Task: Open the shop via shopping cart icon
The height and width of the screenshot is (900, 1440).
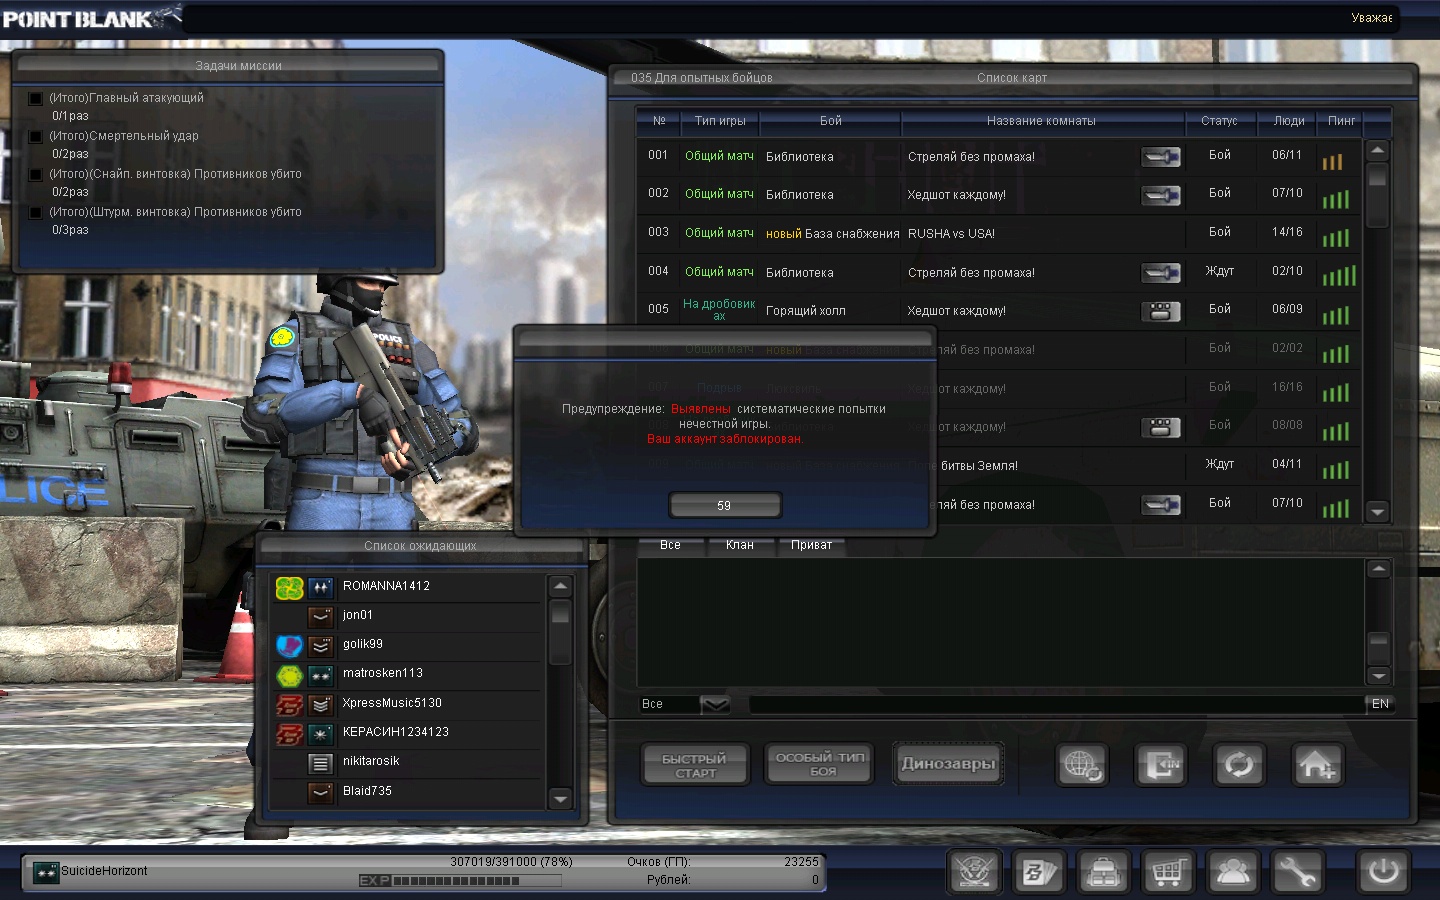Action: click(x=1167, y=872)
